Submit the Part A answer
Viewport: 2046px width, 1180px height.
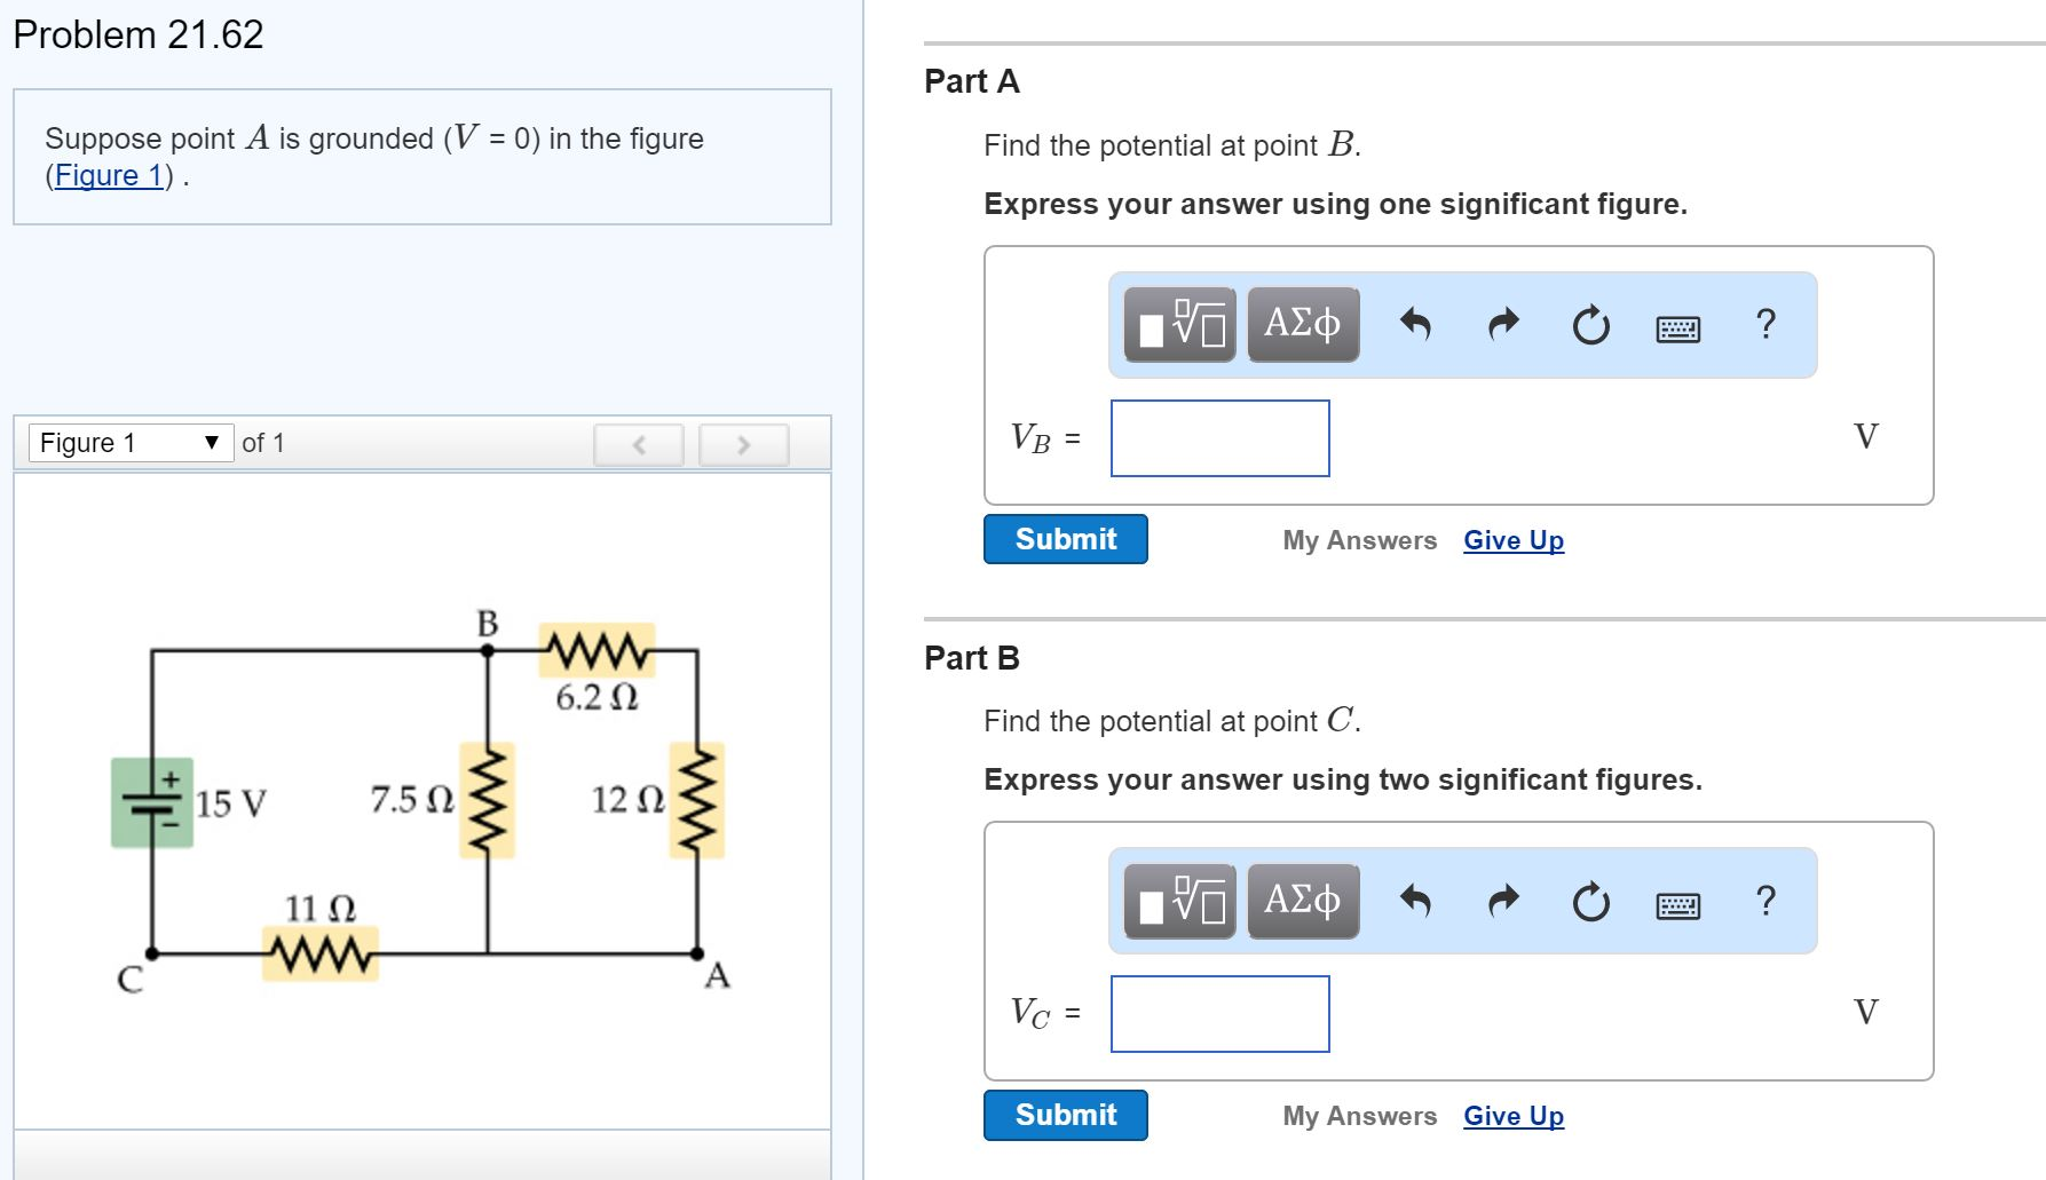click(1065, 539)
